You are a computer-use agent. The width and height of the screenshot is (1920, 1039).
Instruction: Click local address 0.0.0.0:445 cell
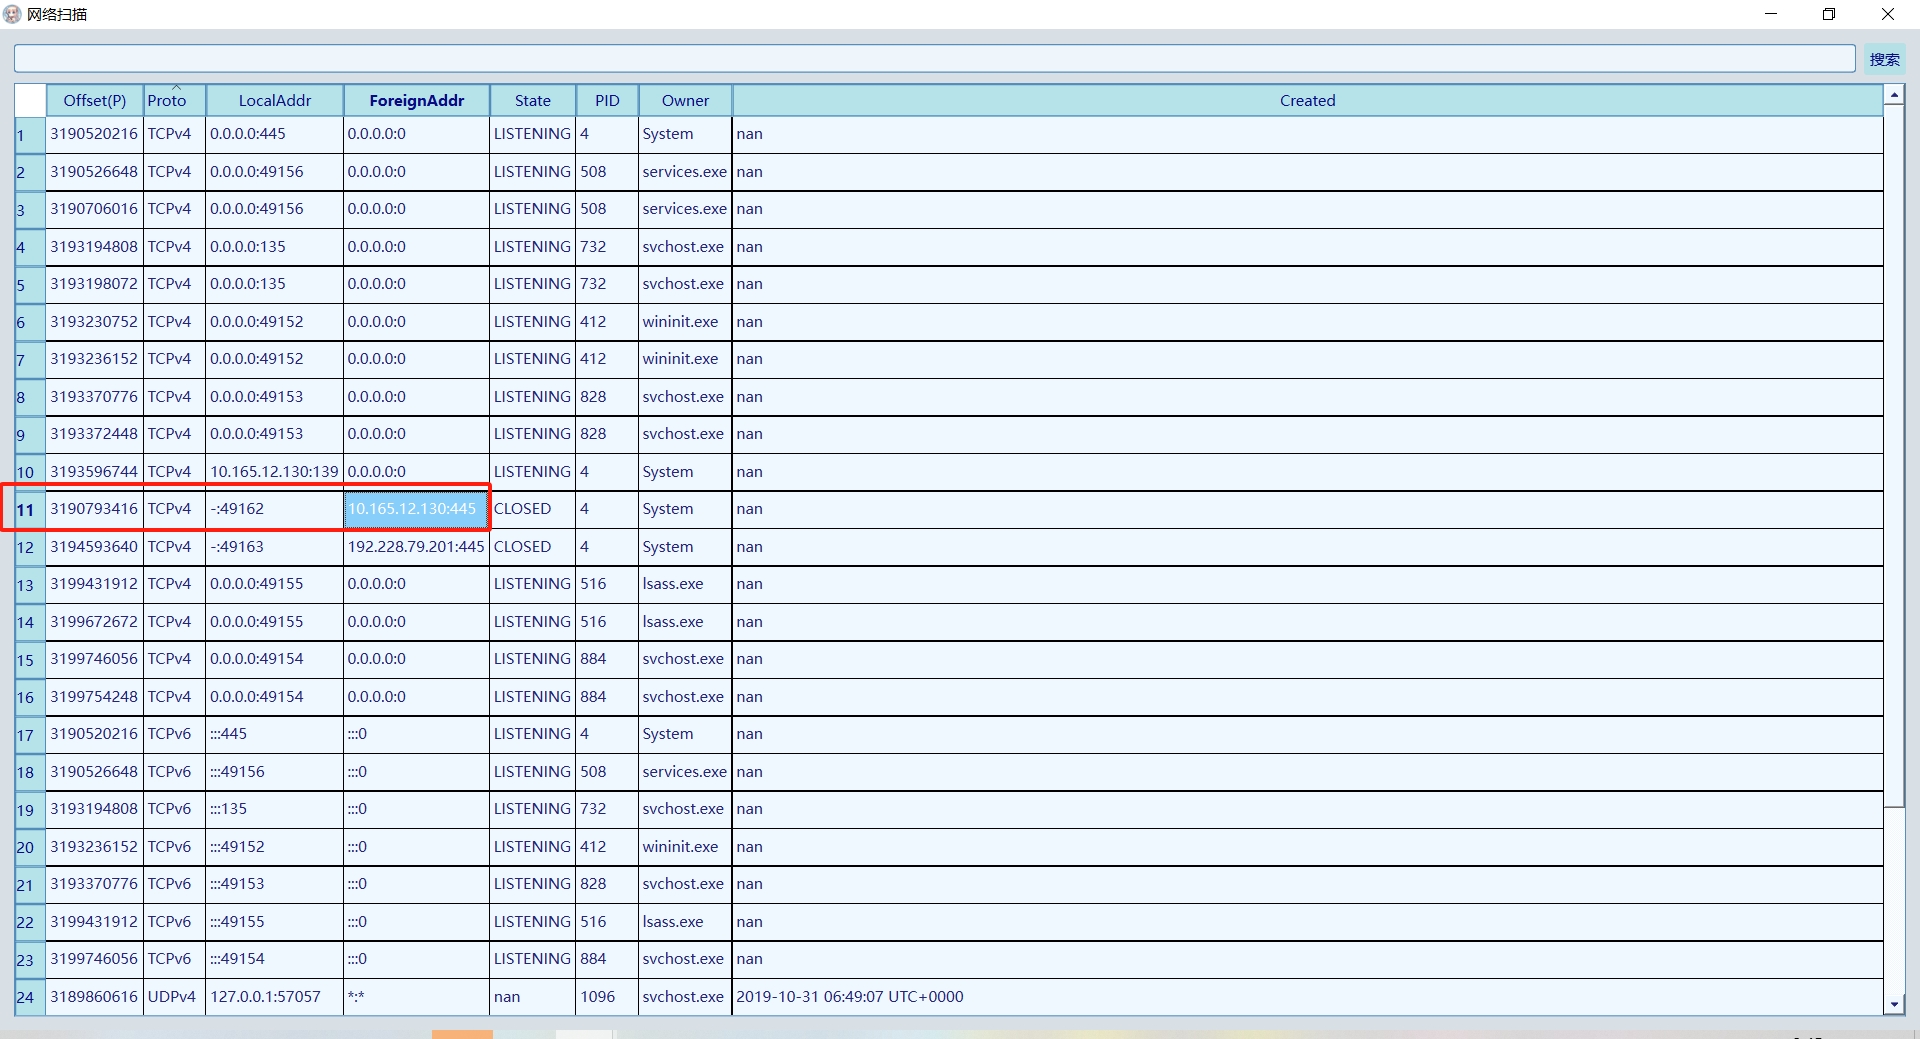(274, 134)
